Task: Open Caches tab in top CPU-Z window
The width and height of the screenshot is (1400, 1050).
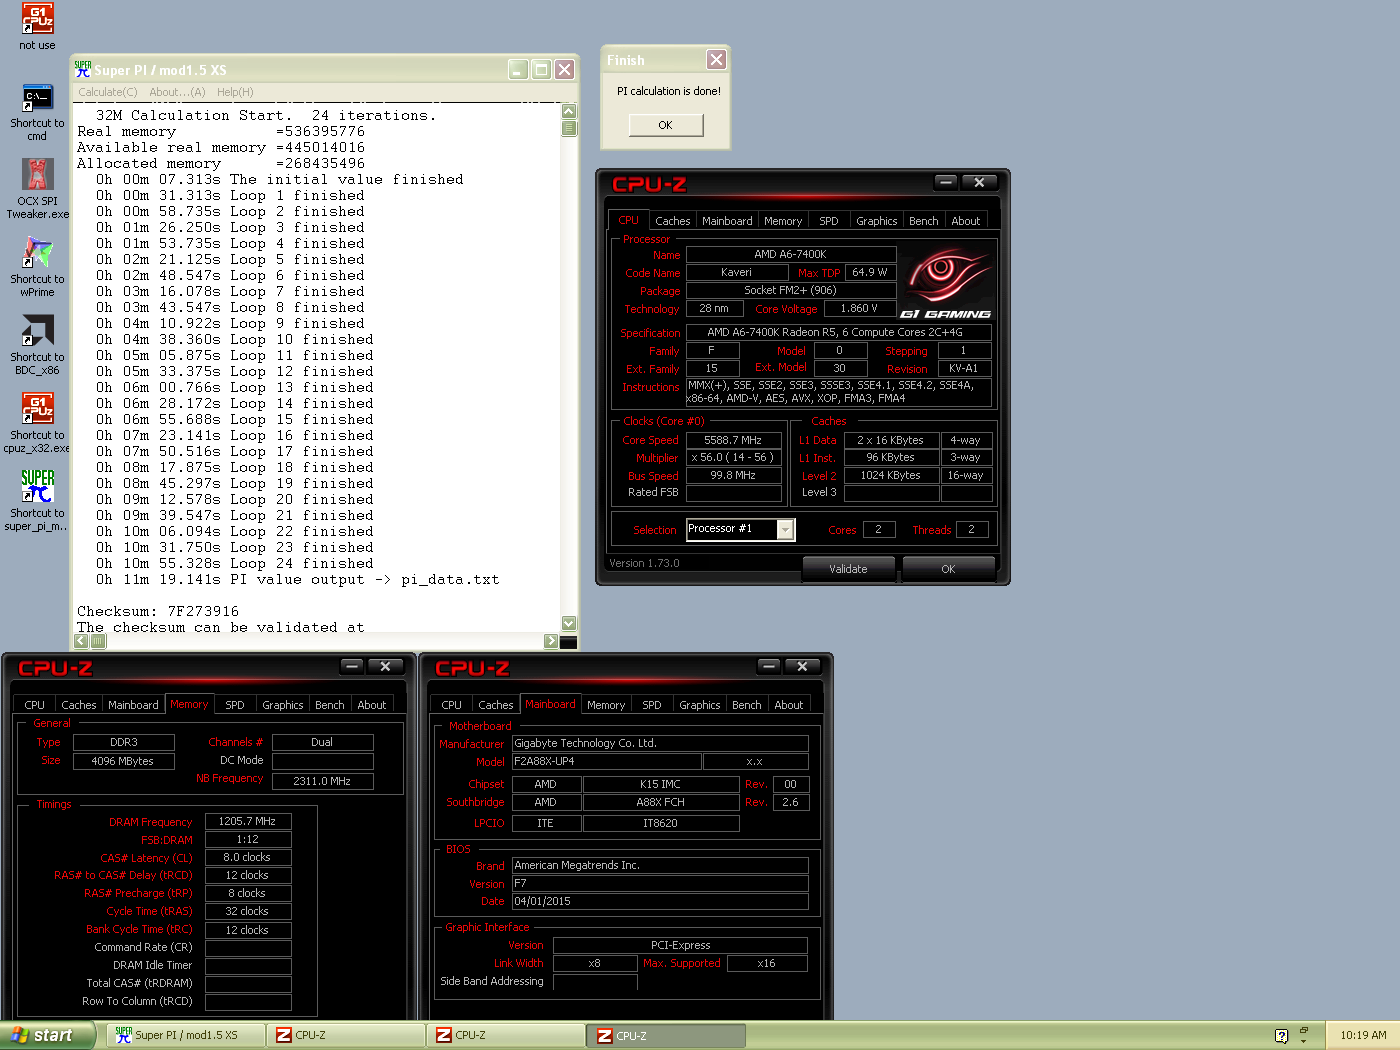Action: coord(673,221)
